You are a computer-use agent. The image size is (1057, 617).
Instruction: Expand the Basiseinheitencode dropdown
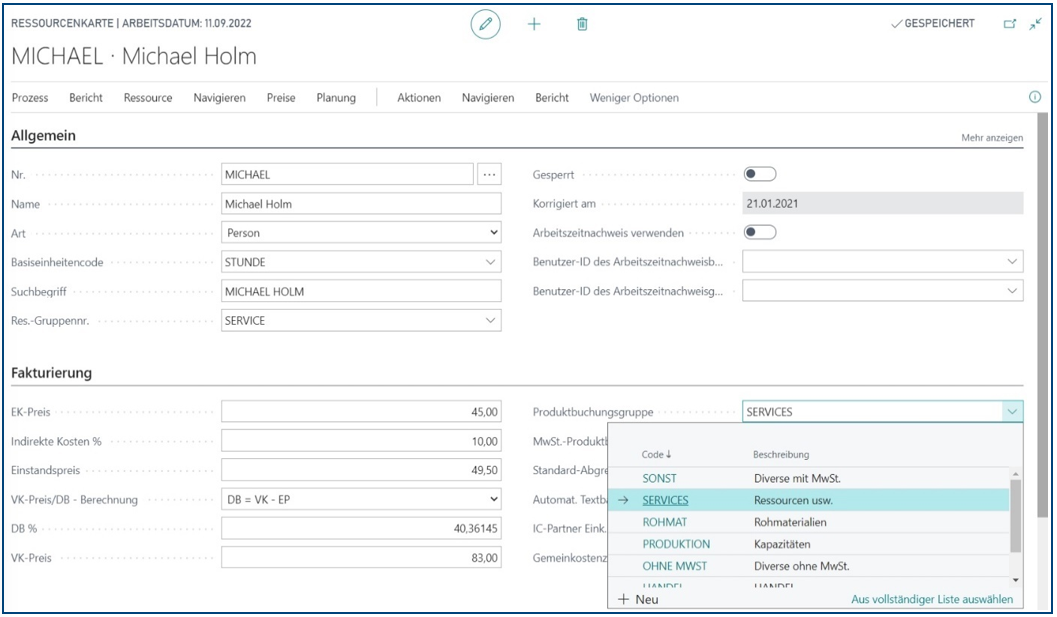click(x=491, y=262)
